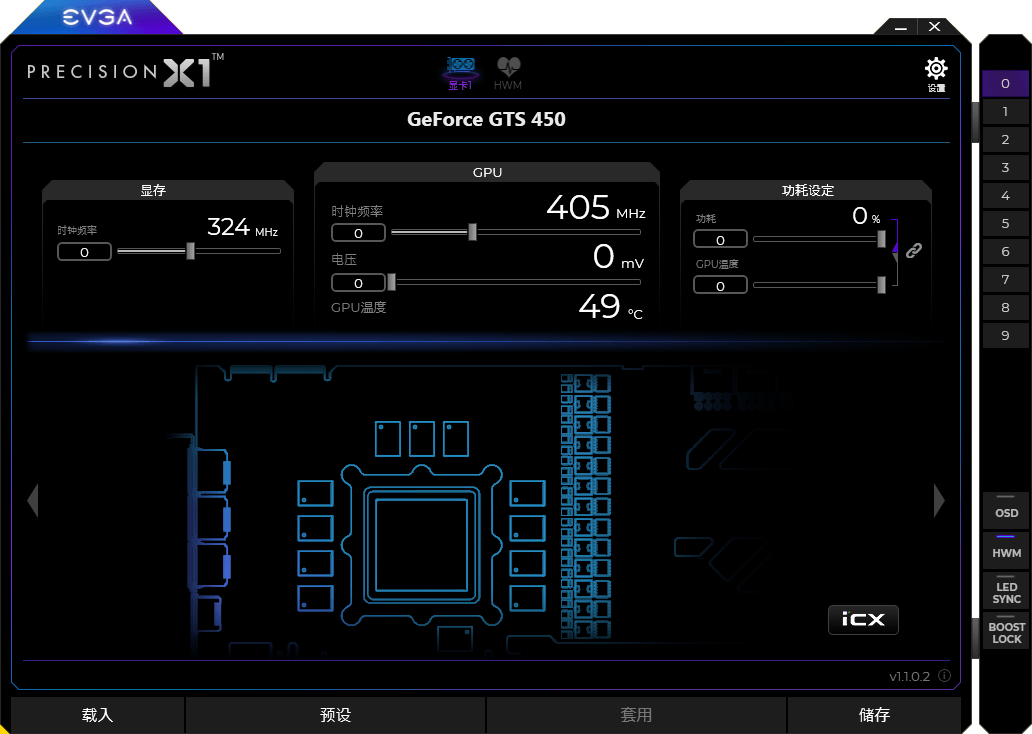The width and height of the screenshot is (1032, 734).
Task: Click the memory clock slider handle
Action: [190, 251]
